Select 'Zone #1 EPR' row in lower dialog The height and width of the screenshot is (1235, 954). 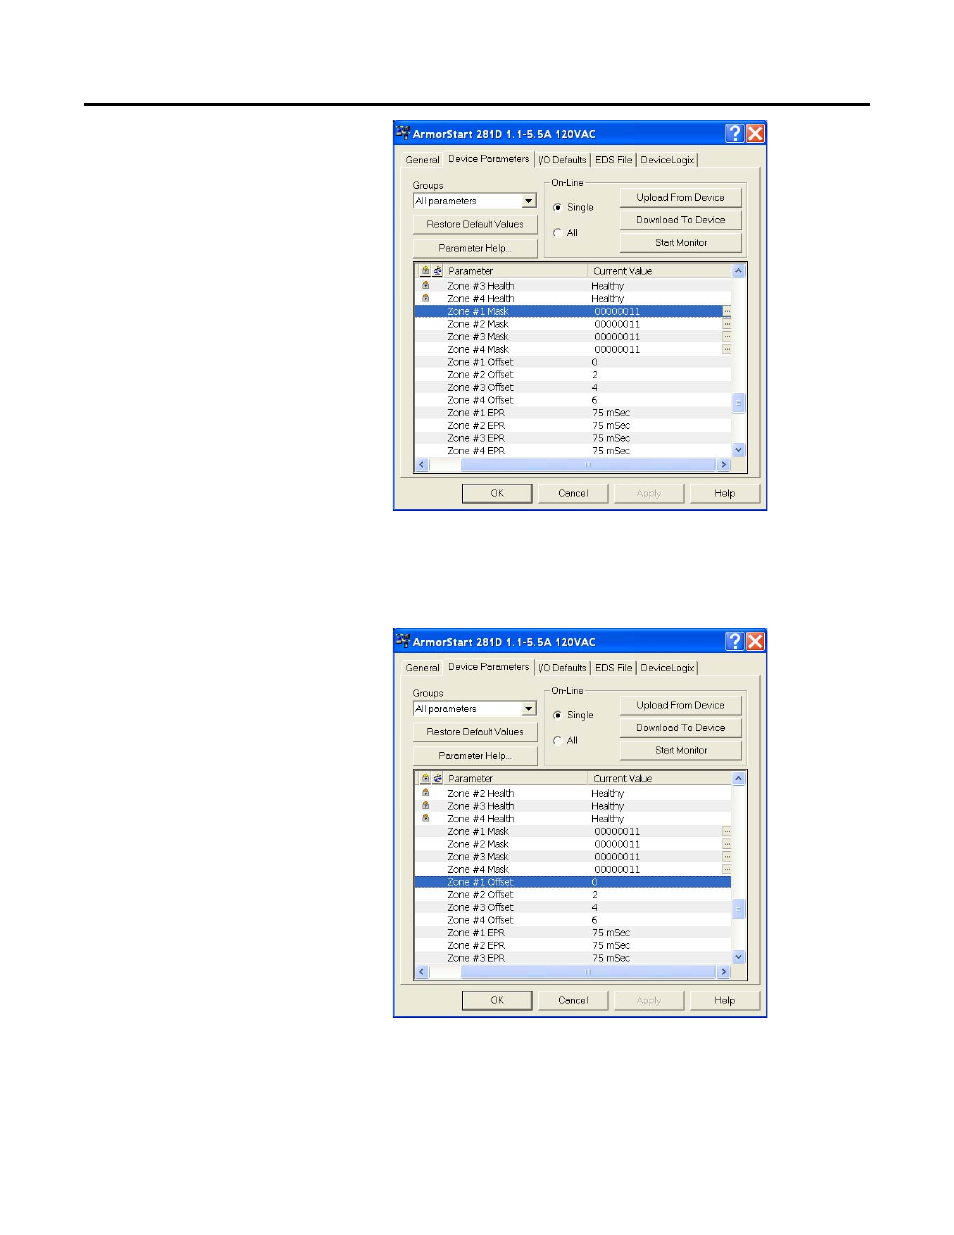click(x=573, y=933)
